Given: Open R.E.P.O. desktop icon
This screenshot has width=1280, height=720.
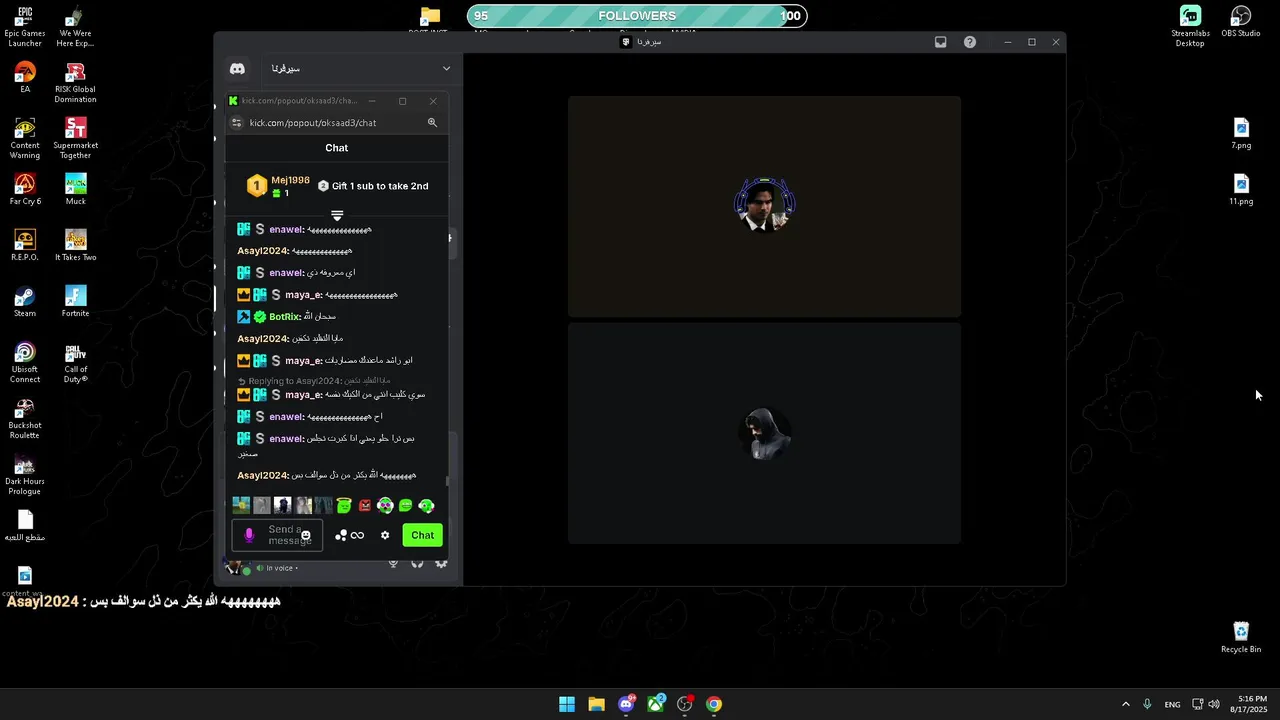Looking at the screenshot, I should coord(25,246).
